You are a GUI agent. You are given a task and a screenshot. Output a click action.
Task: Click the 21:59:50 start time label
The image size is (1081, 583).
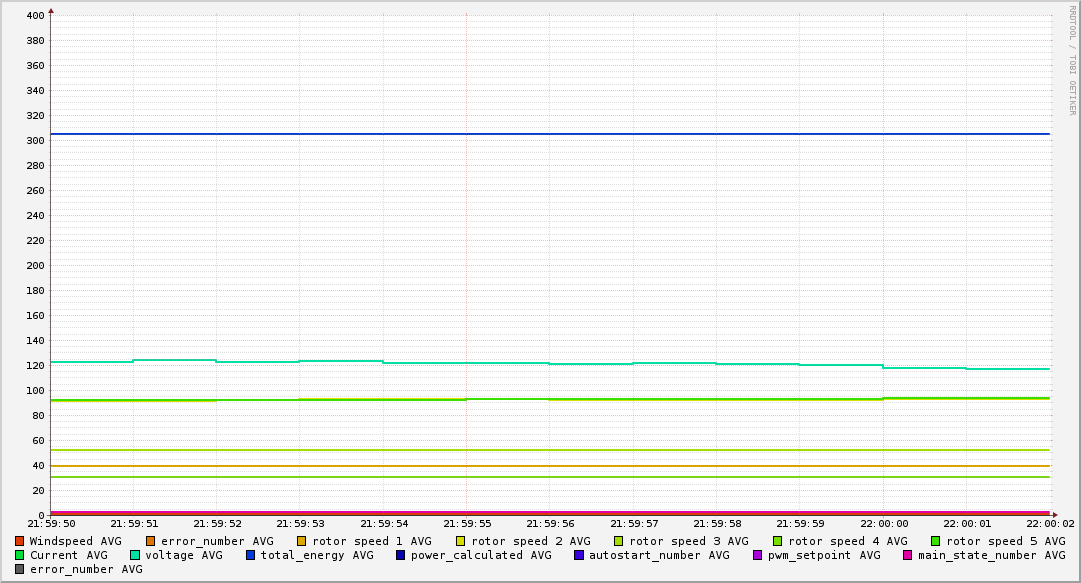[x=51, y=523]
